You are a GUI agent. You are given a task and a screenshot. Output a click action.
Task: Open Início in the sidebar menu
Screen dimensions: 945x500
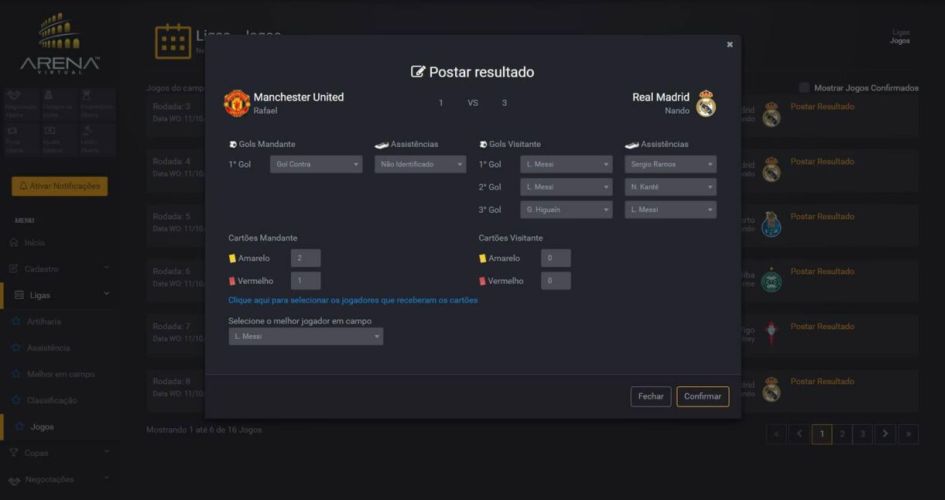[35, 243]
